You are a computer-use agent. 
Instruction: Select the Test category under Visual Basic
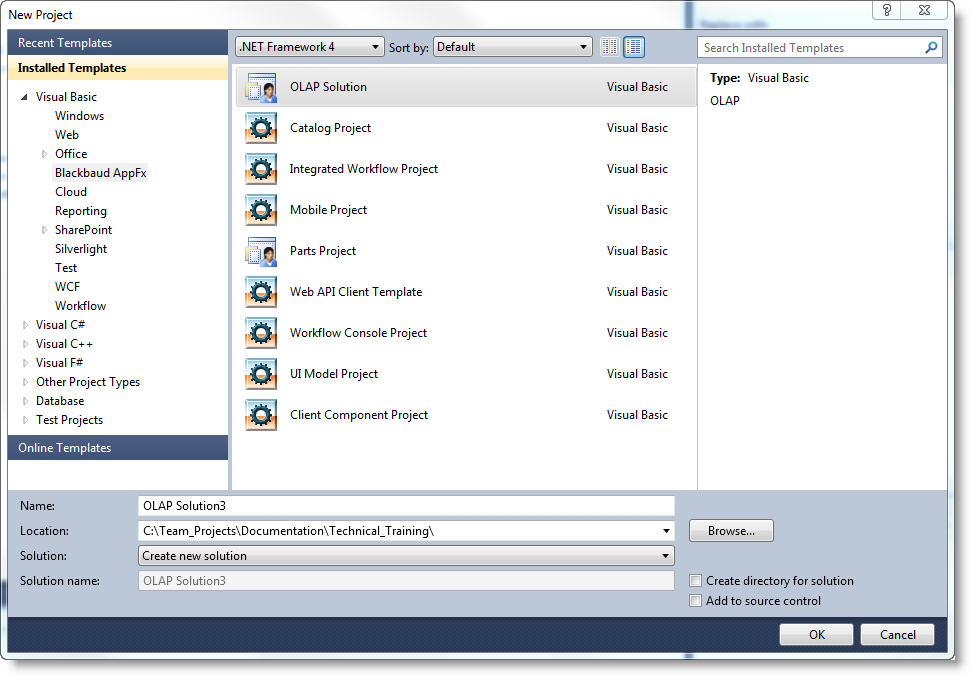(x=66, y=268)
